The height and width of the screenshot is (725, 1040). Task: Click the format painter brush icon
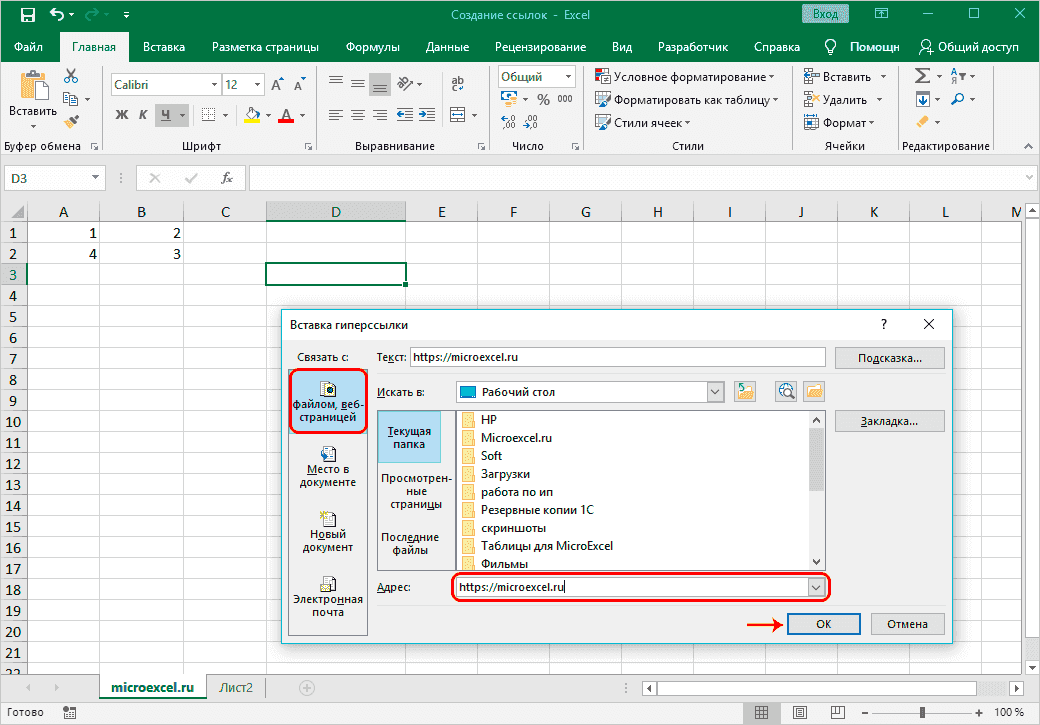coord(71,121)
